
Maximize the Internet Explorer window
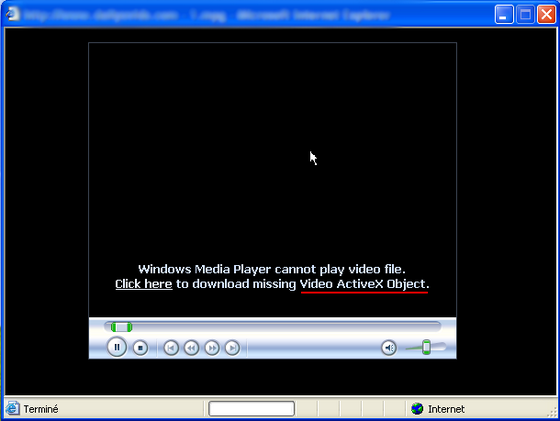[x=525, y=15]
